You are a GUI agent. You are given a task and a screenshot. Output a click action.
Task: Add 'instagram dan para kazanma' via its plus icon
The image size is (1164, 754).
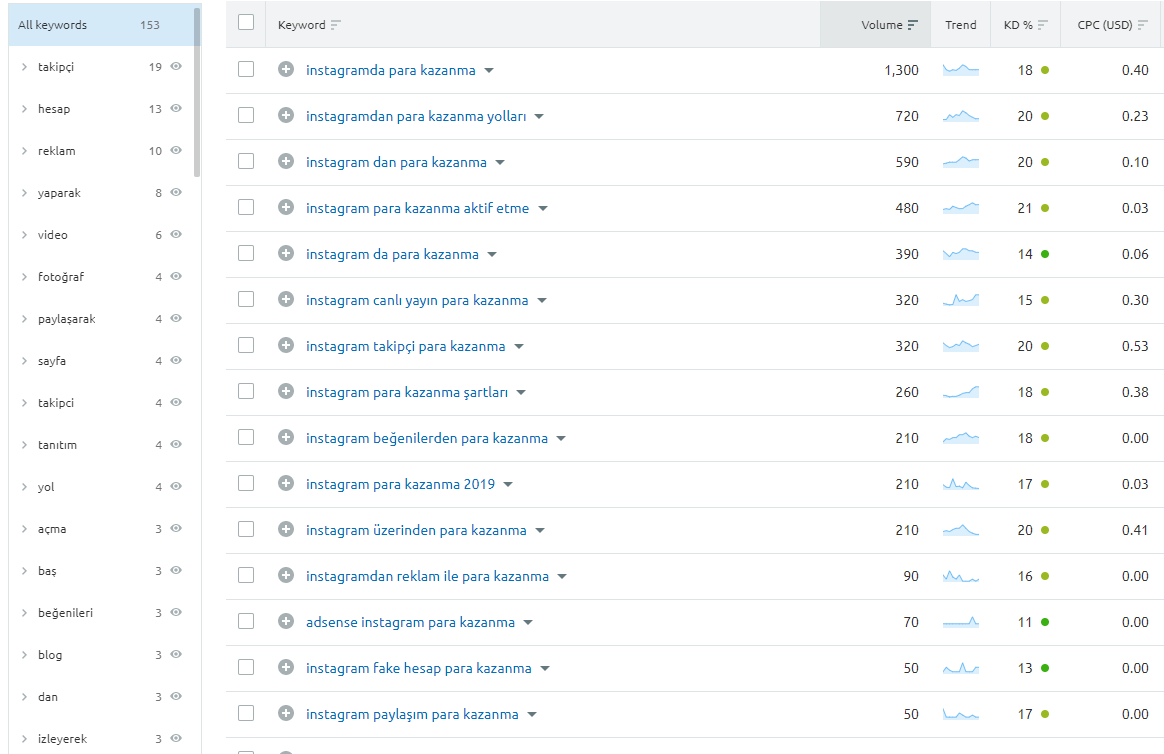click(286, 161)
